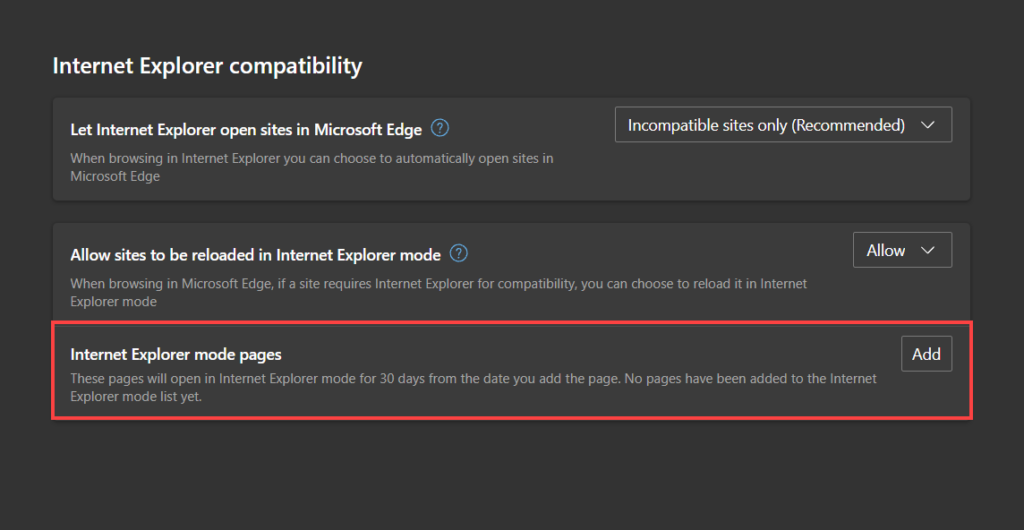Click help icon beside "Allow sites to be reloaded"

(x=459, y=253)
